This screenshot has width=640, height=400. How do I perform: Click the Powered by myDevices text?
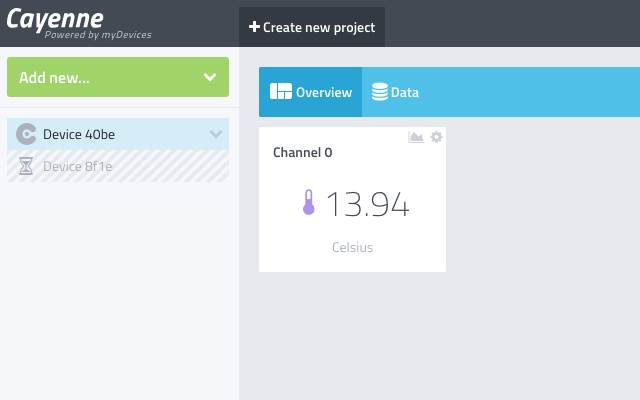pyautogui.click(x=98, y=35)
